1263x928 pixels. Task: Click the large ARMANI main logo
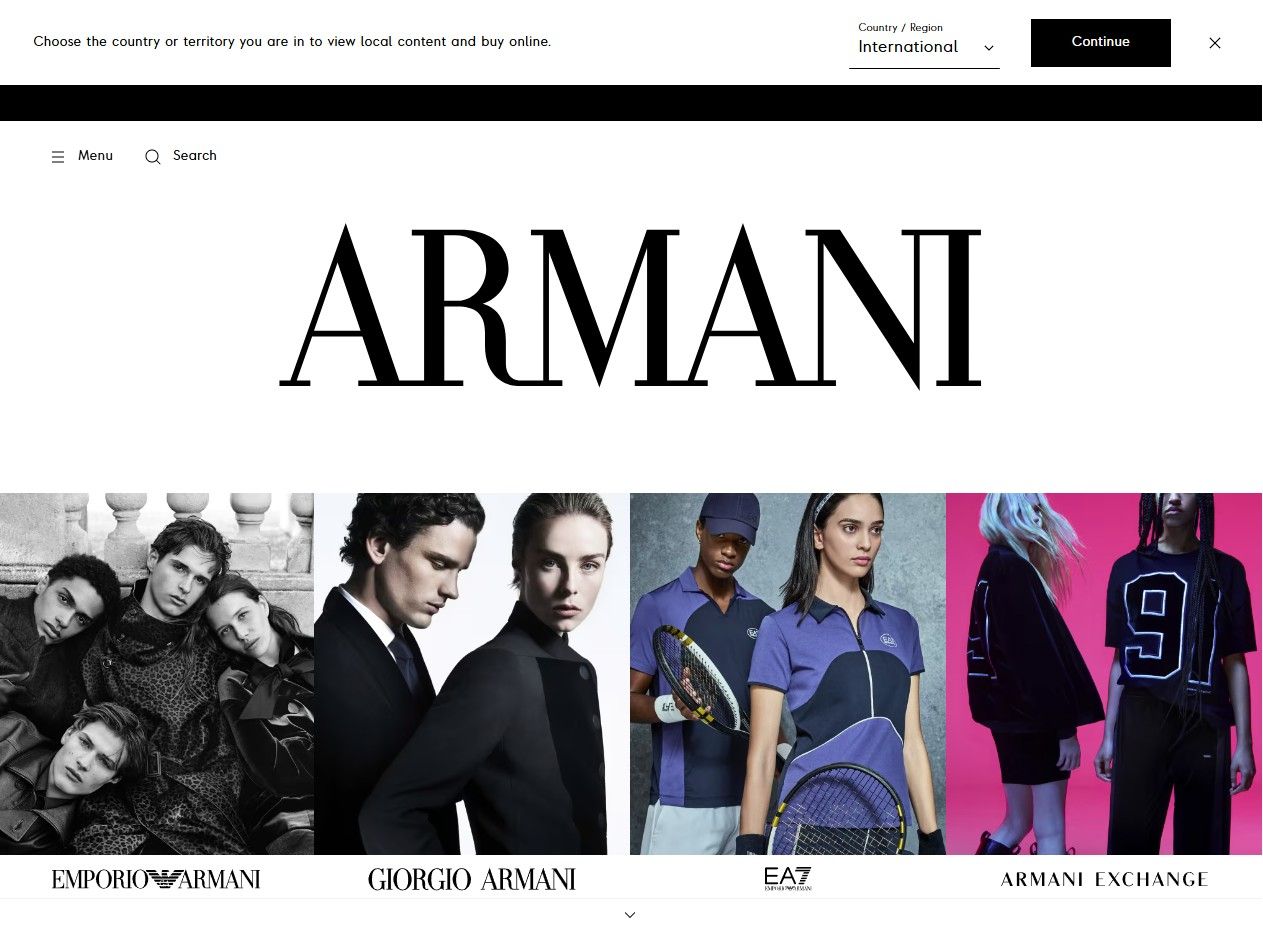point(630,305)
